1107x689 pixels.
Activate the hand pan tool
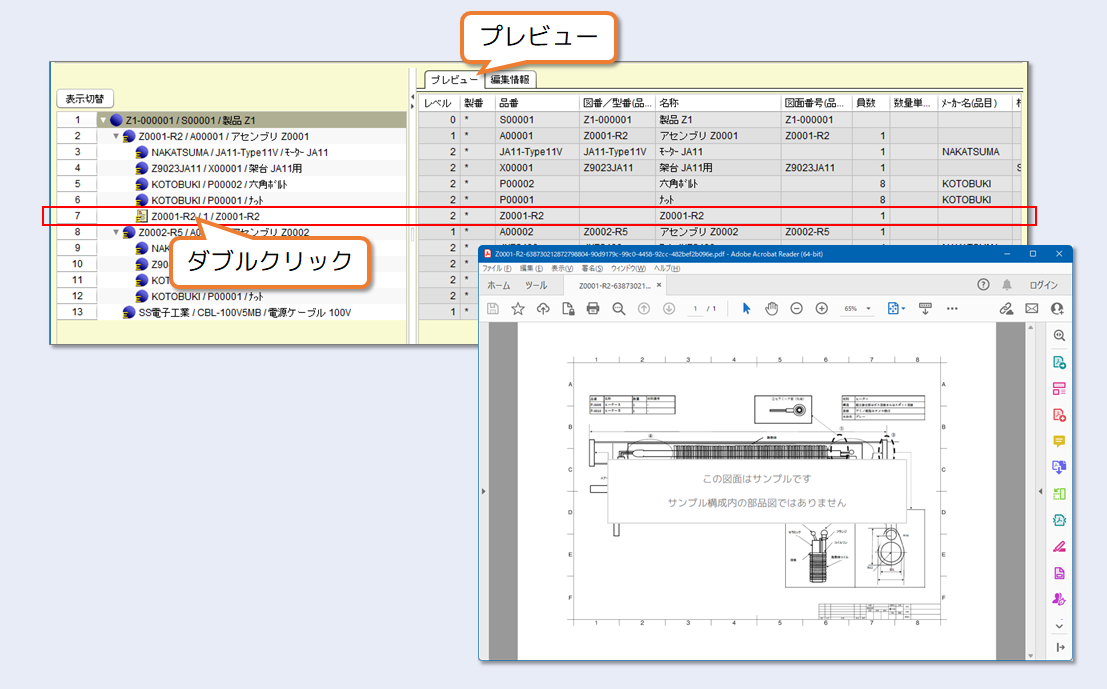772,308
